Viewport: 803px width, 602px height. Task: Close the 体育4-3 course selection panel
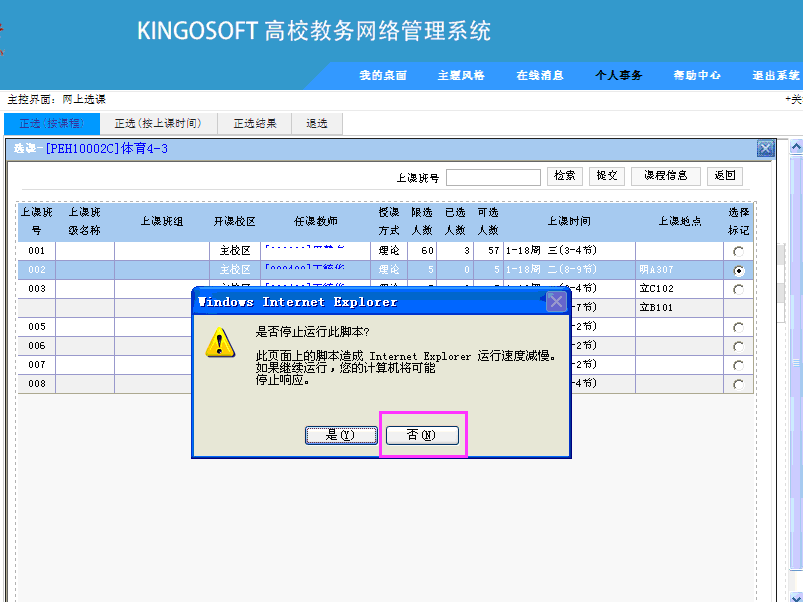(x=765, y=148)
